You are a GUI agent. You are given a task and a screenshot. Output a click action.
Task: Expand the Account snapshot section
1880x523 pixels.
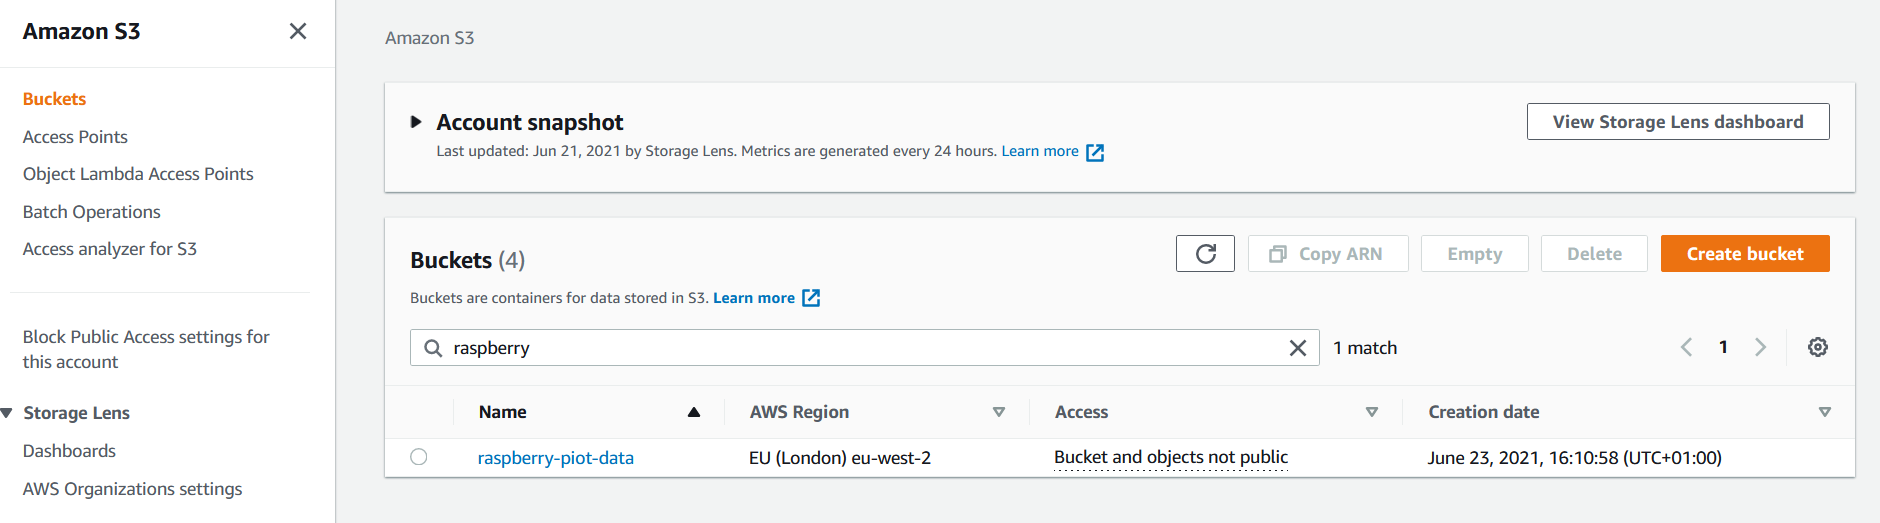(416, 122)
